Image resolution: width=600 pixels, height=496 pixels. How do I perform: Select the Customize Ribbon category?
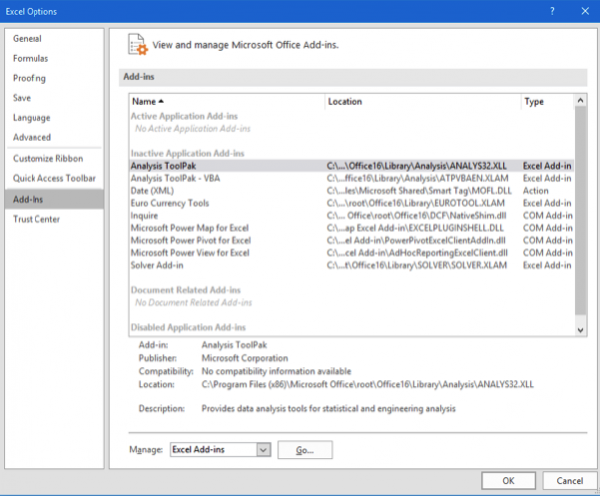(x=48, y=158)
